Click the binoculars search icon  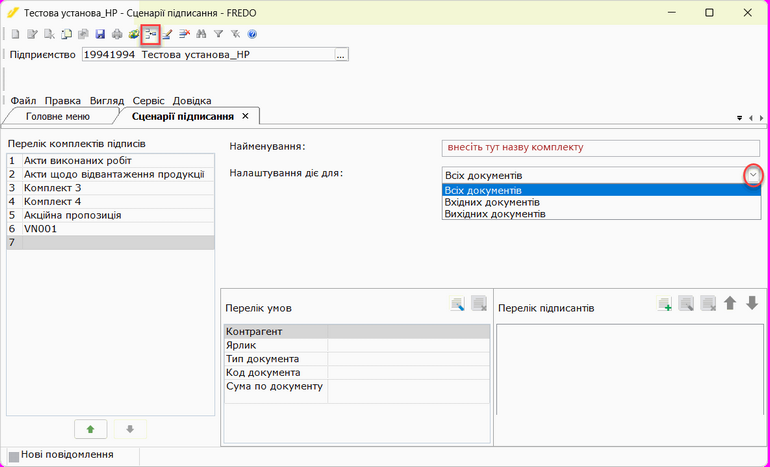(201, 34)
